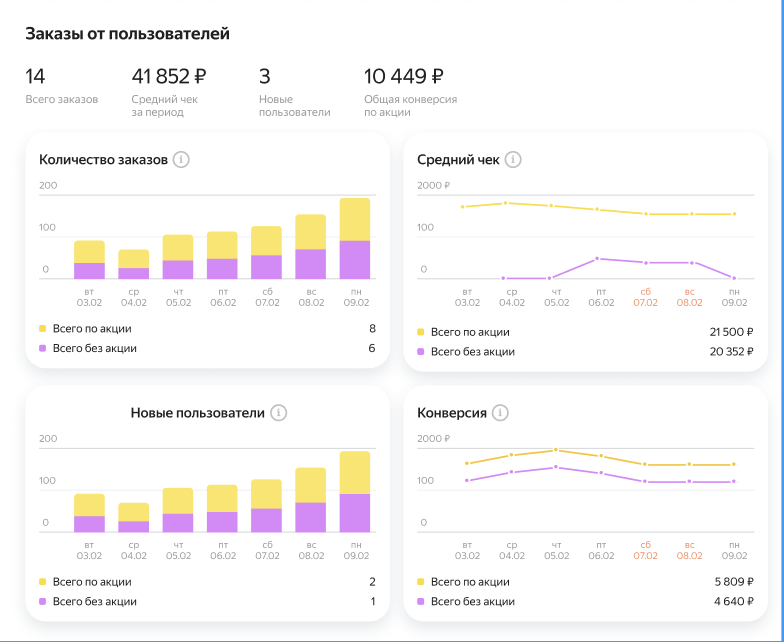Image resolution: width=784 pixels, height=642 pixels.
Task: Click вс 08.02 date label in Конверсия
Action: click(690, 549)
